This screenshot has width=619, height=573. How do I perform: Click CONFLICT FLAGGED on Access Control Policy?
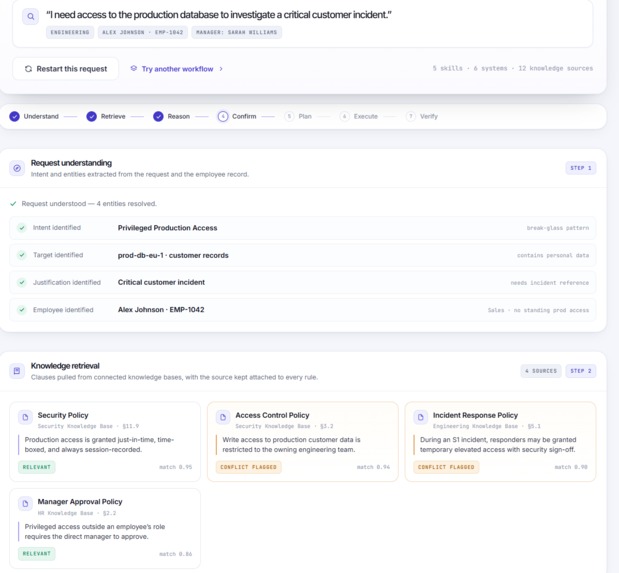(x=248, y=467)
